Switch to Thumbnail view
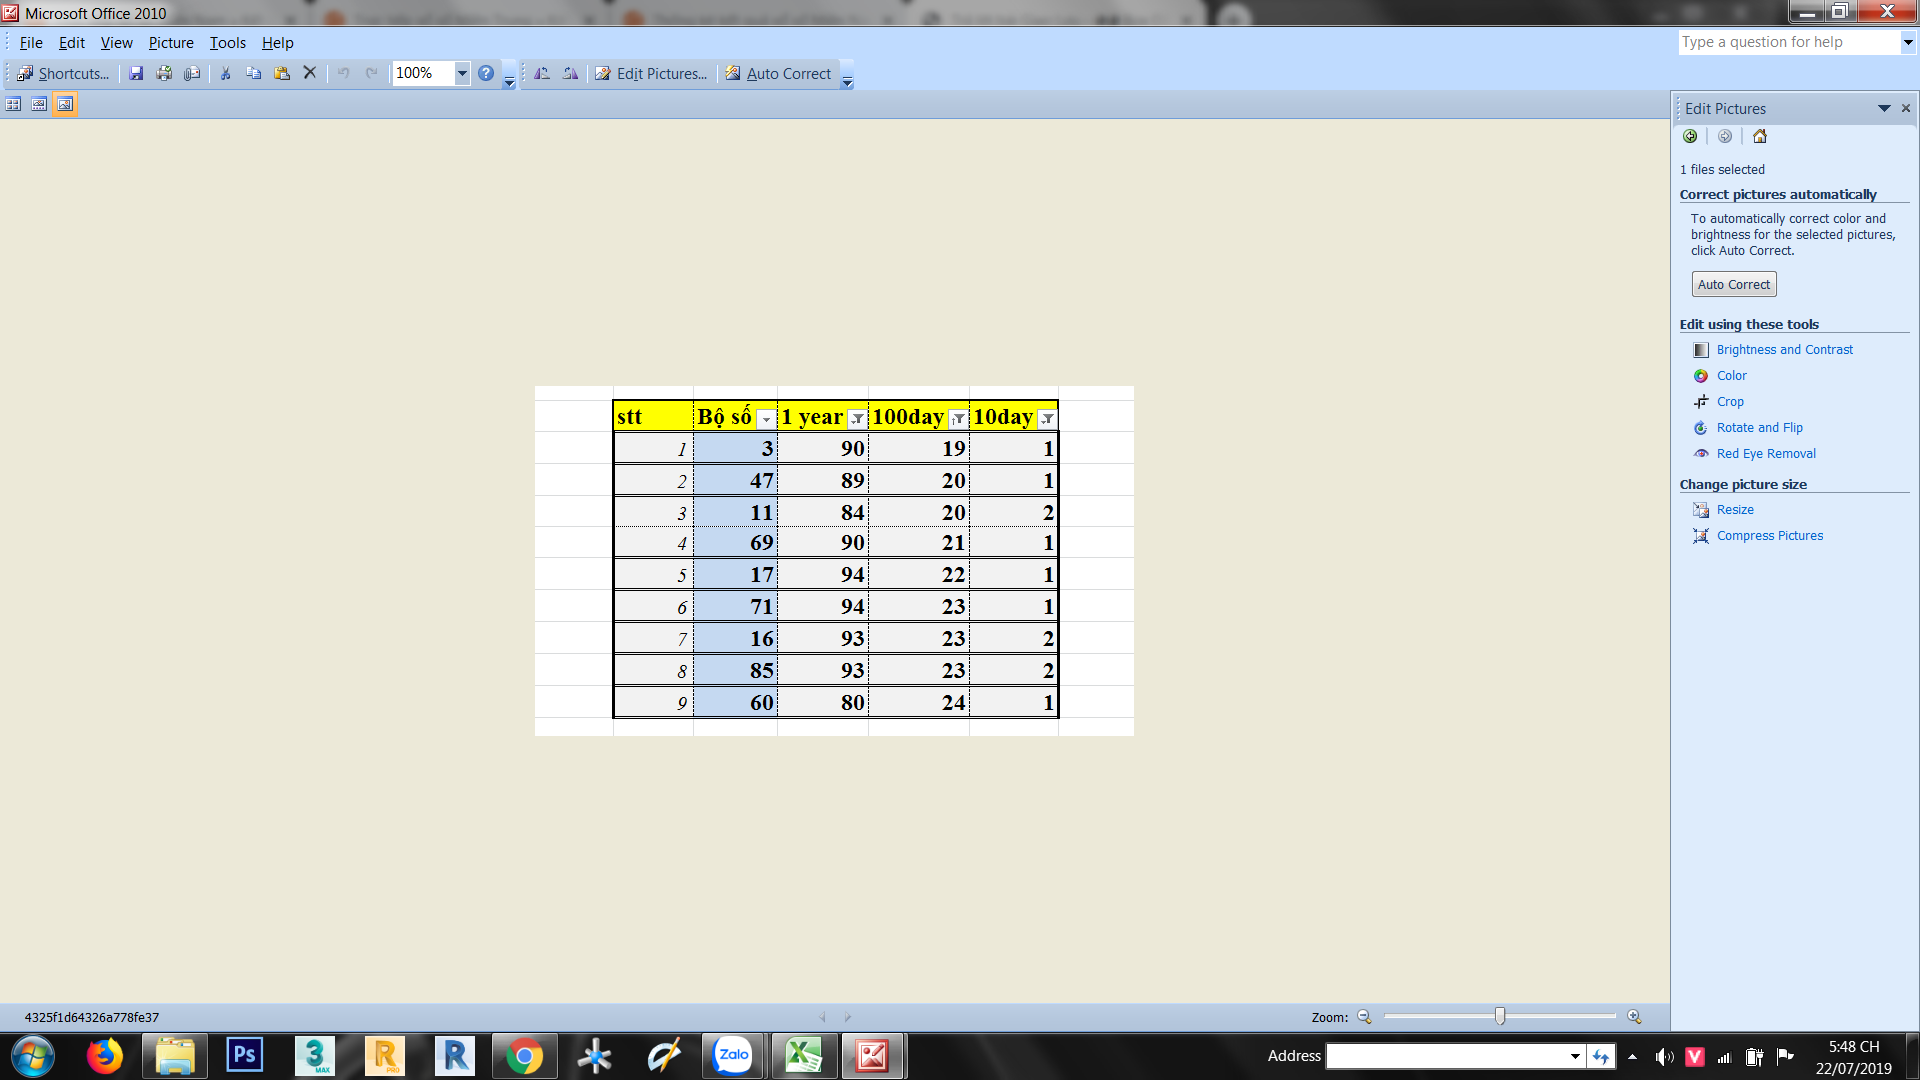This screenshot has width=1920, height=1080. (13, 104)
